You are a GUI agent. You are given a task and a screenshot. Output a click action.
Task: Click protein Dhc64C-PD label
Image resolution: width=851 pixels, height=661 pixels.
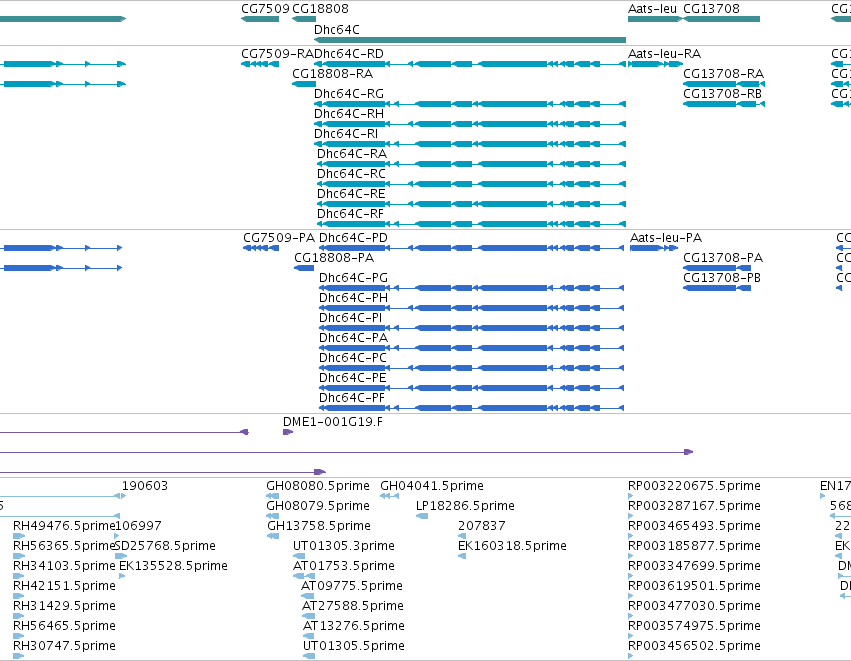click(x=353, y=238)
